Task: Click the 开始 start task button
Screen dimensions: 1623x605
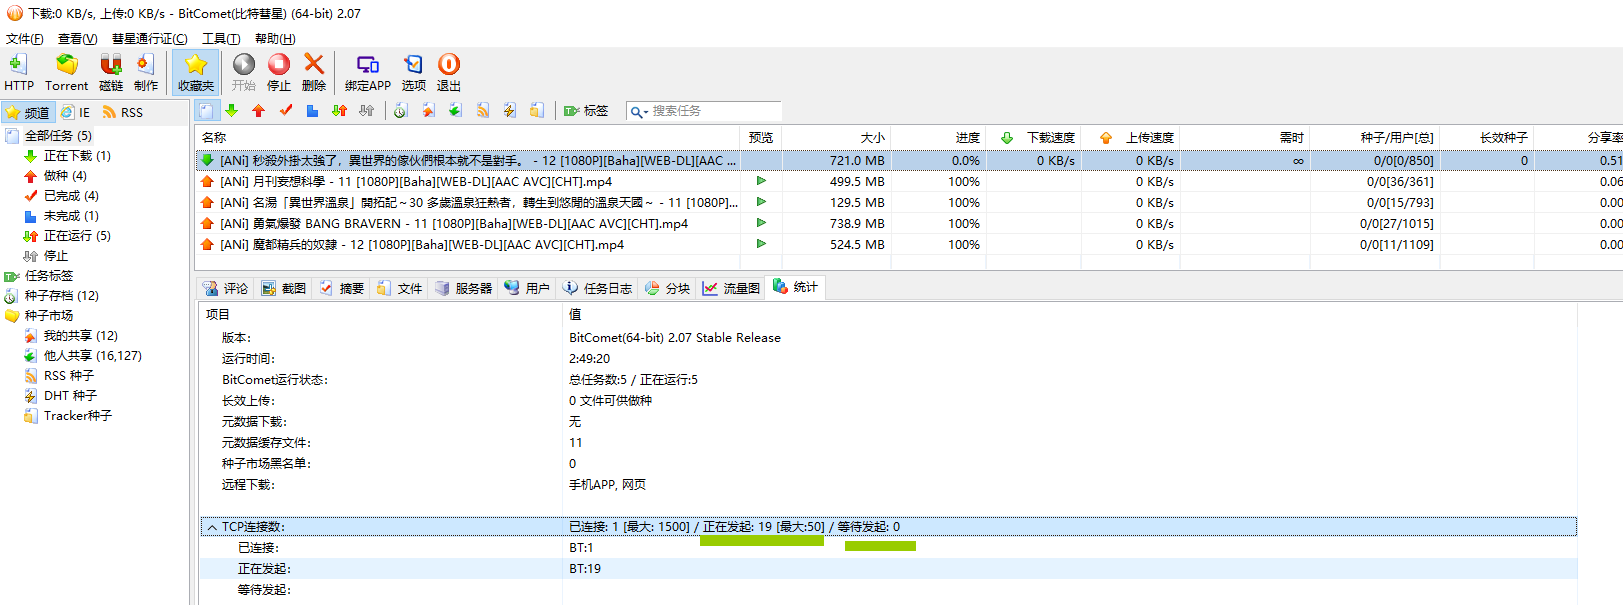Action: pos(244,73)
